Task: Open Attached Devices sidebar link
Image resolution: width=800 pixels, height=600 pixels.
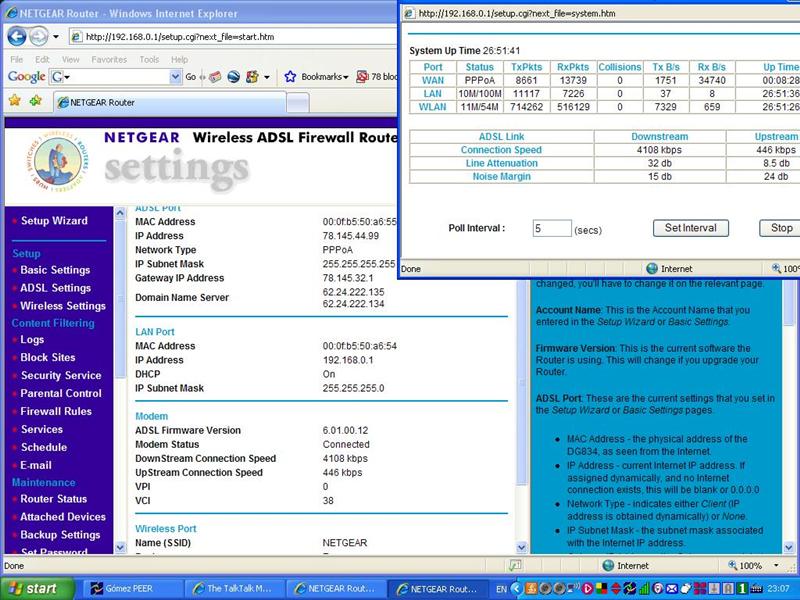Action: pos(63,517)
